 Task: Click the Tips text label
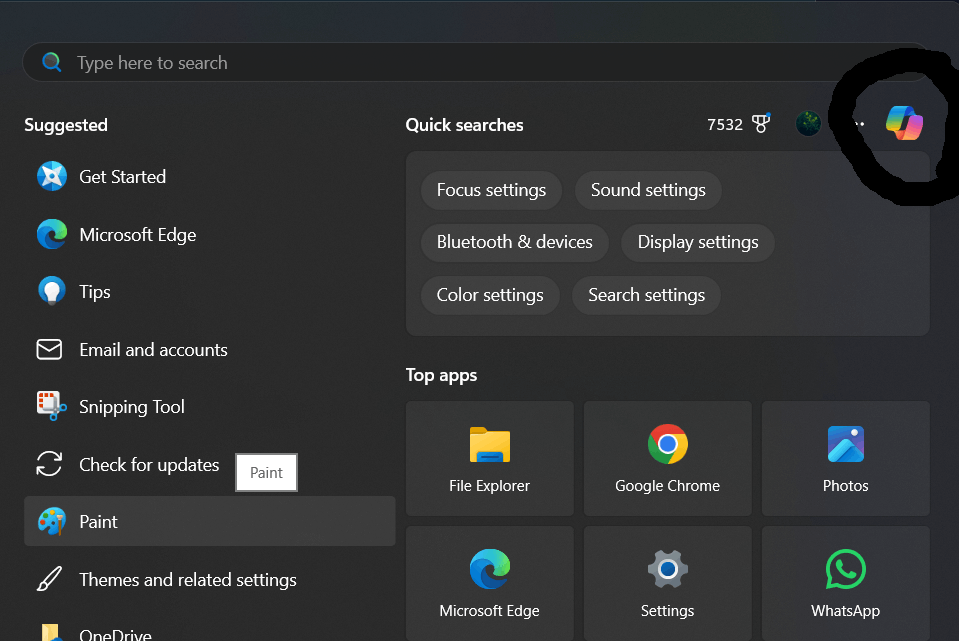[95, 292]
